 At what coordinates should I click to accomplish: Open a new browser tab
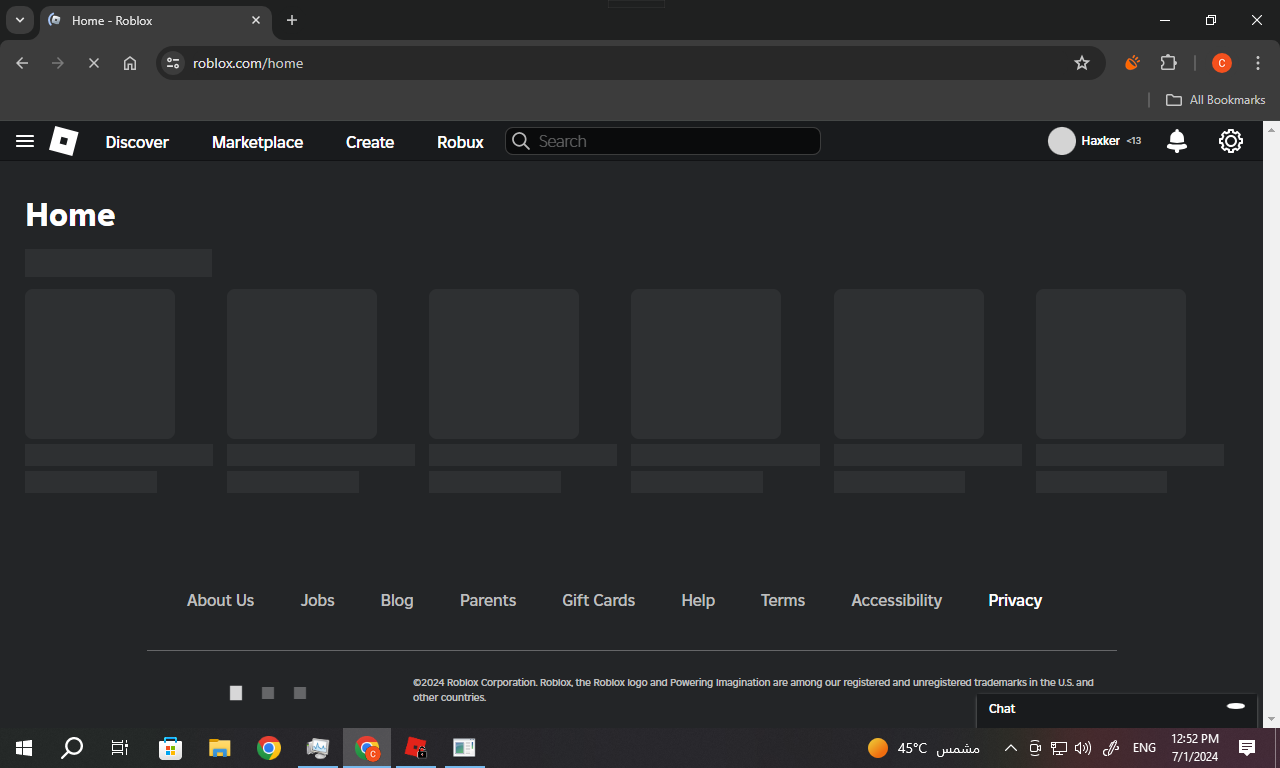coord(292,20)
